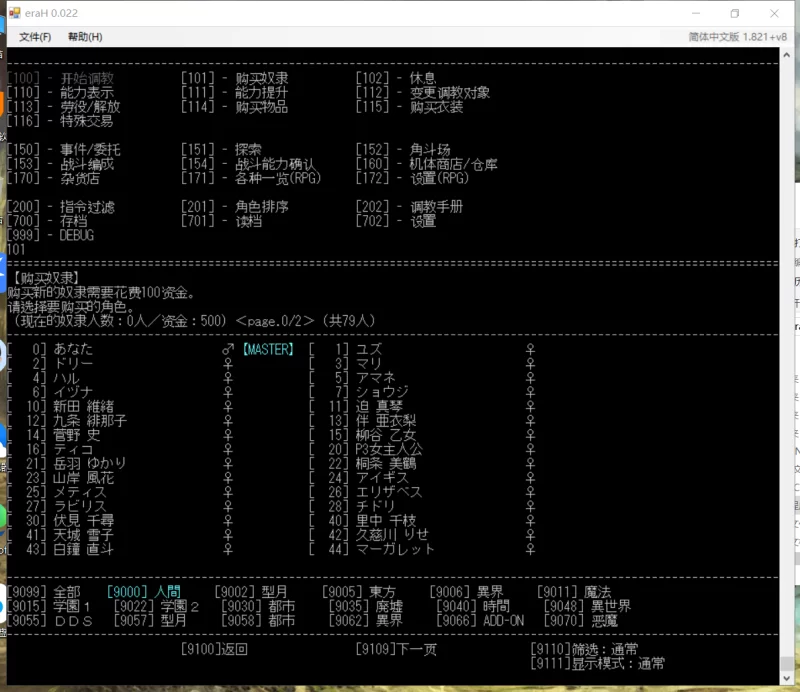
Task: Filter by [9066] ADD-ON category
Action: pyautogui.click(x=480, y=621)
